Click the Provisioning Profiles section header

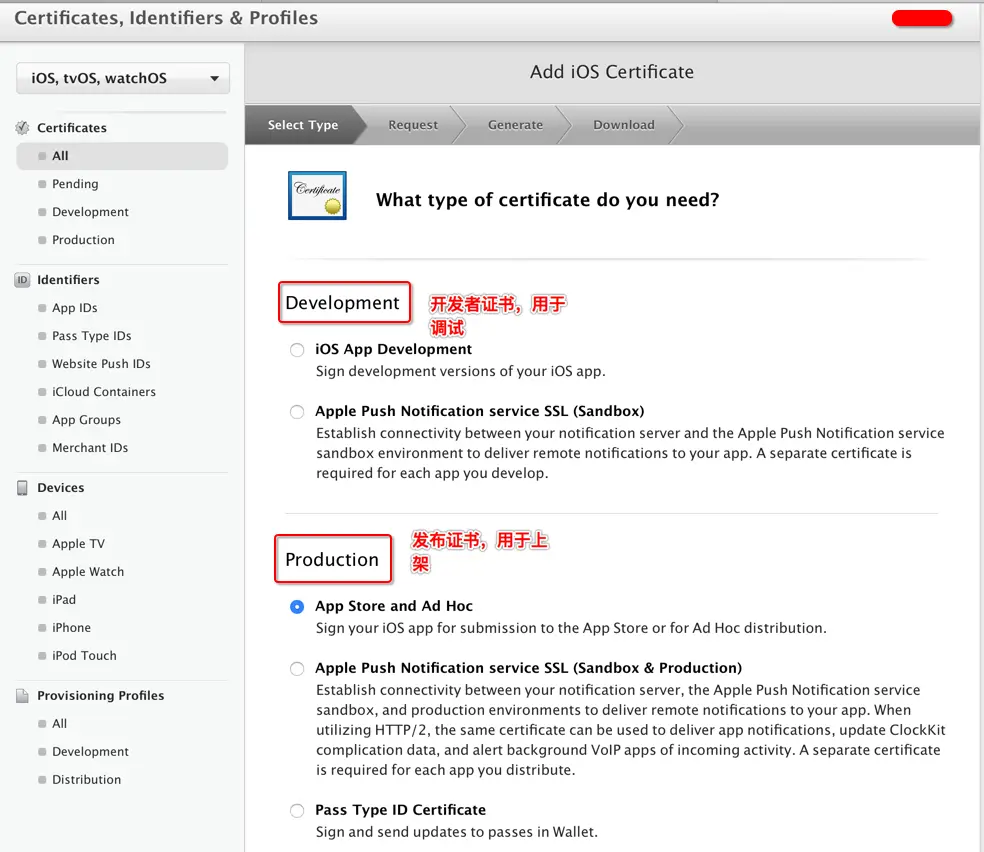pyautogui.click(x=100, y=696)
